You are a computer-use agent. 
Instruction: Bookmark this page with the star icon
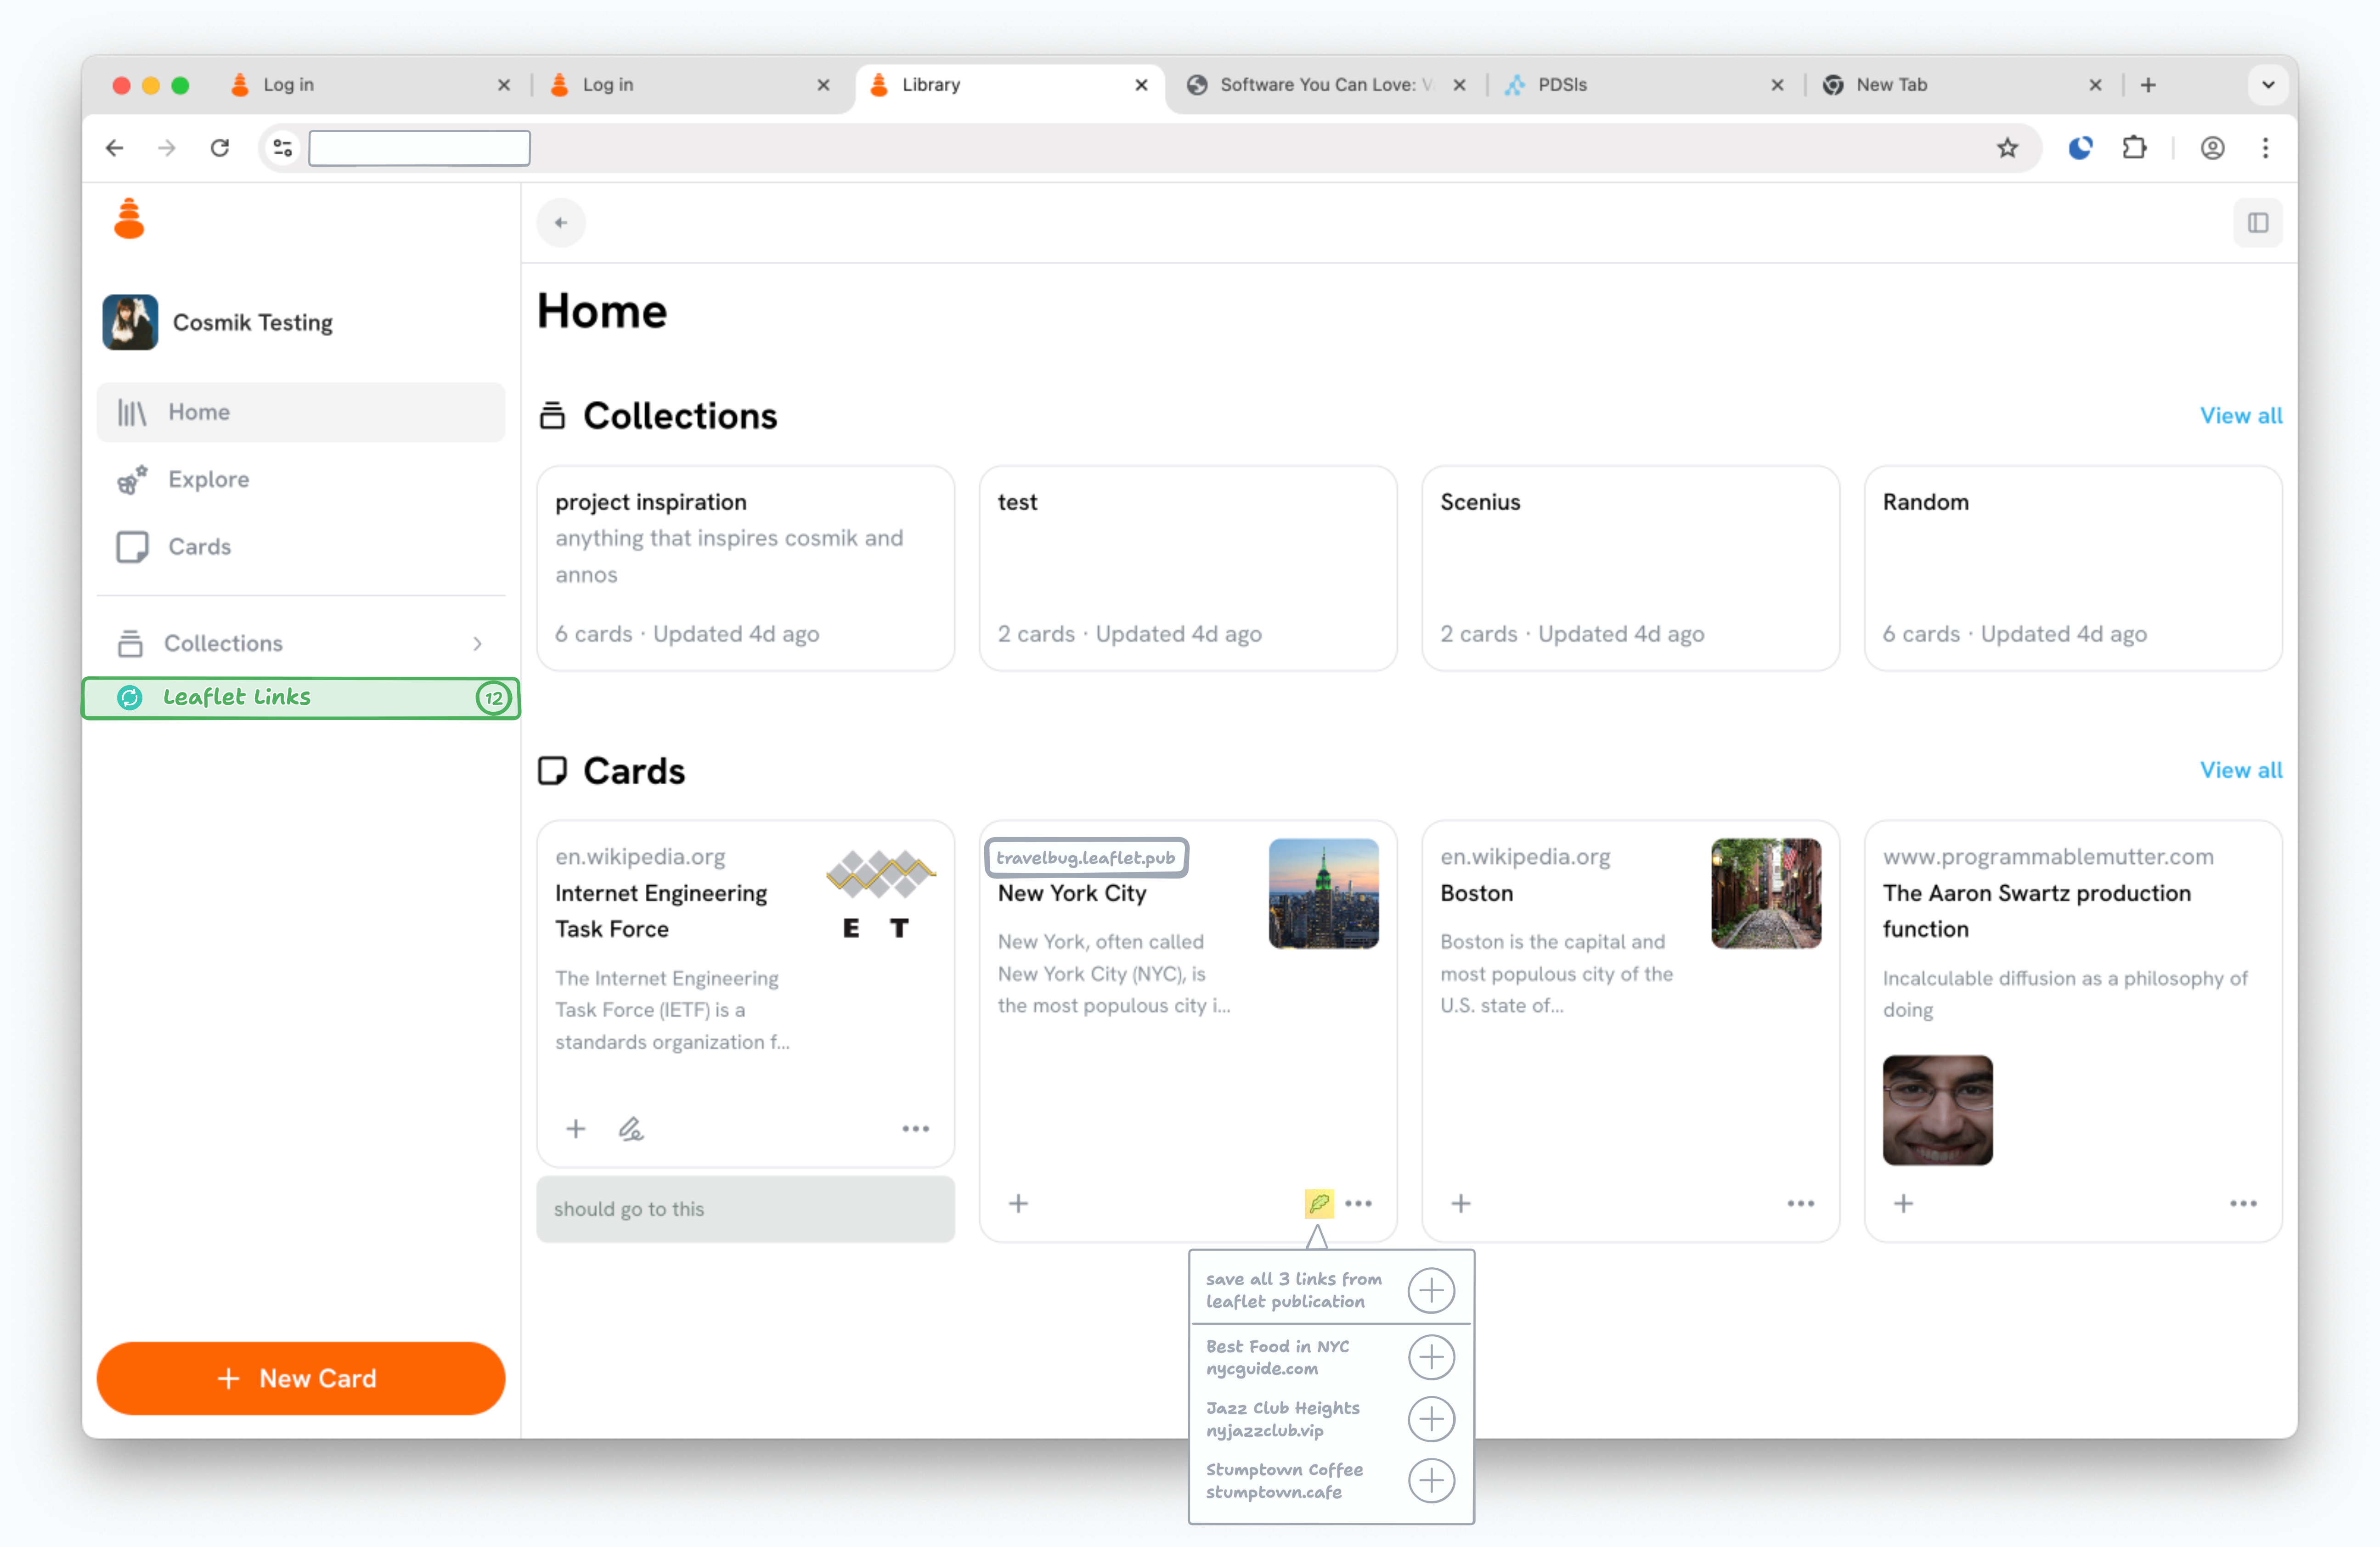click(2006, 148)
